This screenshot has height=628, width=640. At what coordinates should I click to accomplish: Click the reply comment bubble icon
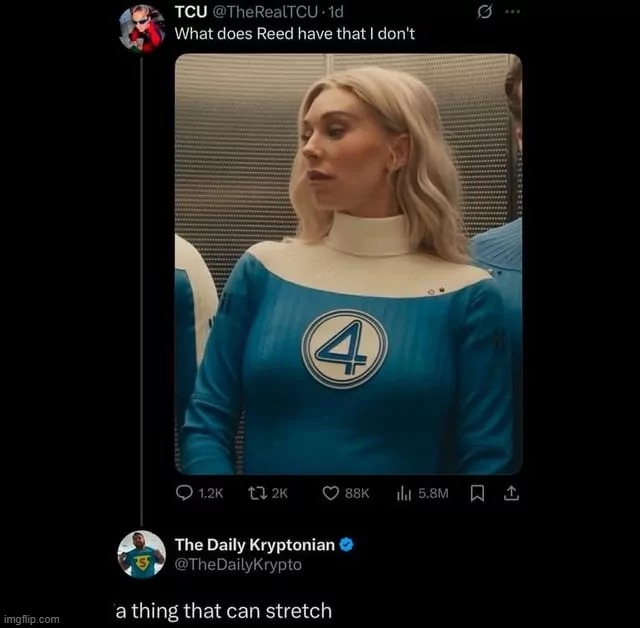click(184, 493)
